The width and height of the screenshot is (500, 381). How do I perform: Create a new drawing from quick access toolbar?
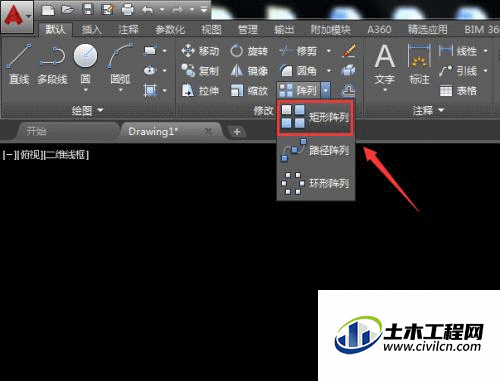coord(48,10)
